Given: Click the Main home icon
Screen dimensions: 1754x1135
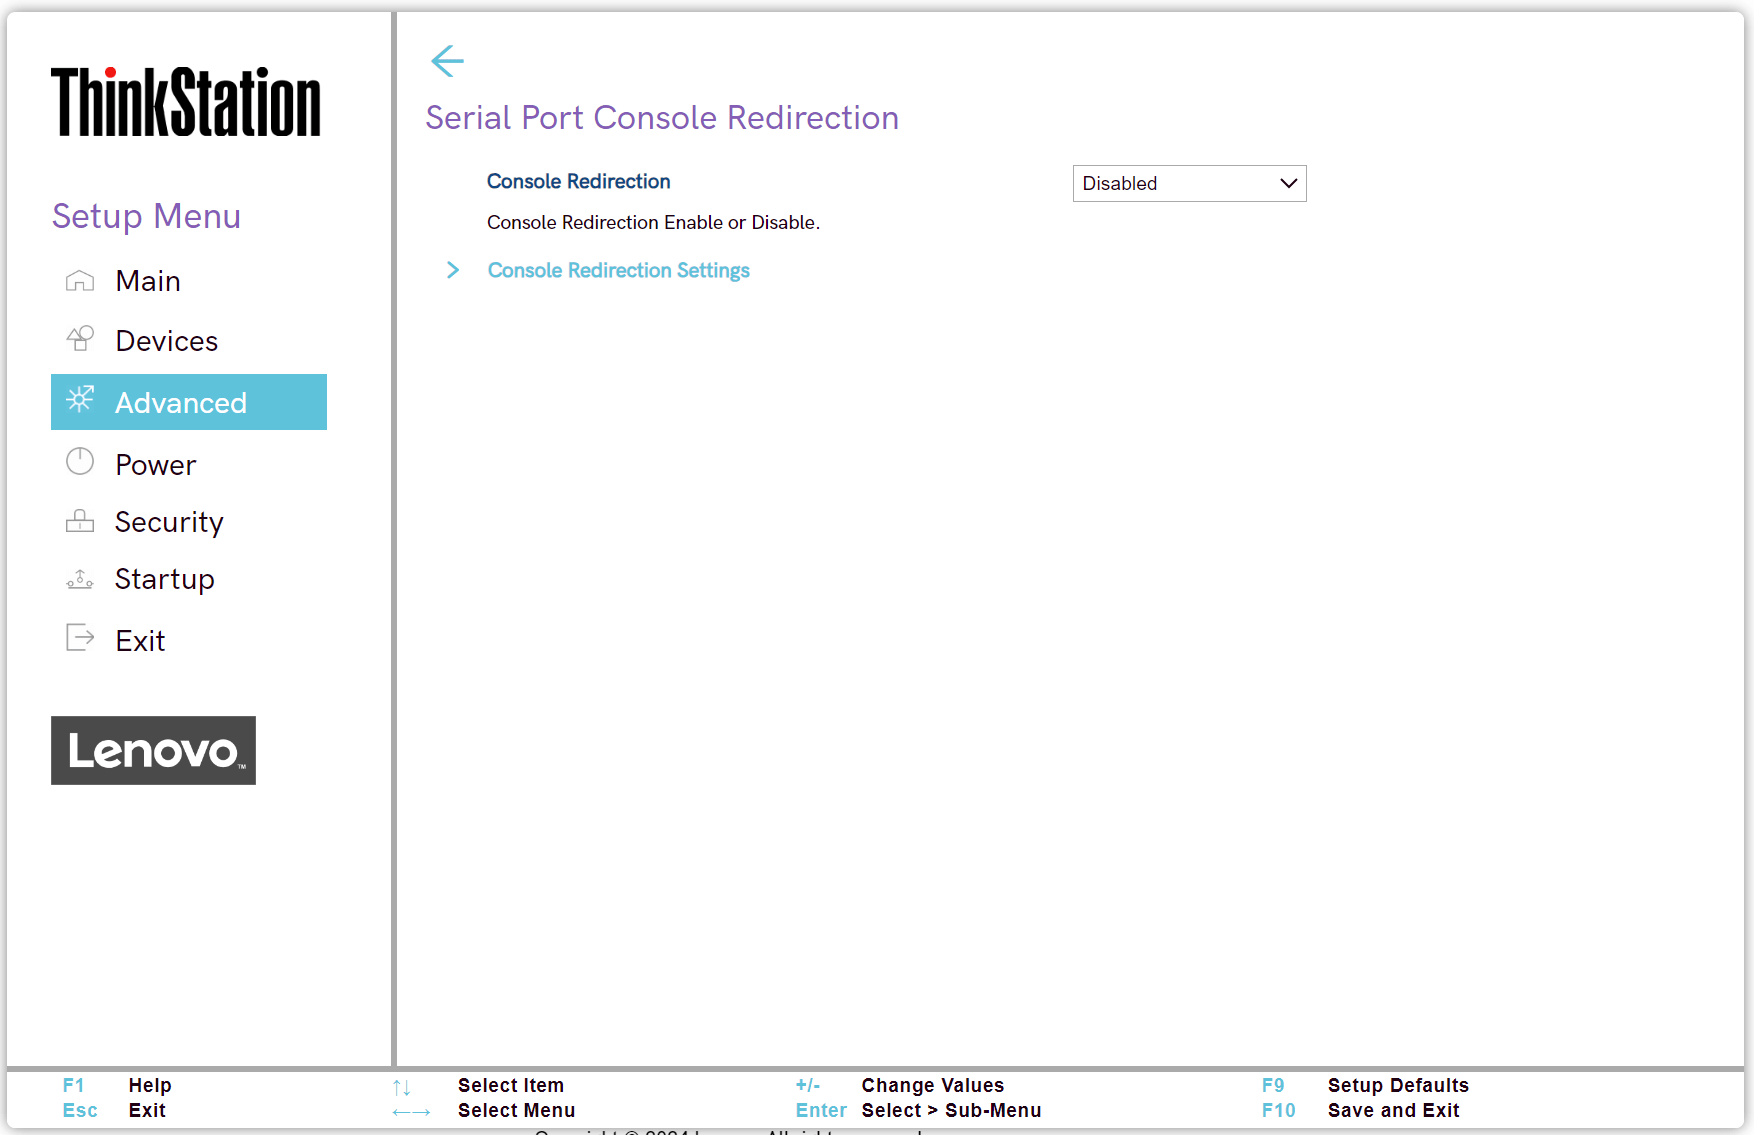Looking at the screenshot, I should coord(79,281).
